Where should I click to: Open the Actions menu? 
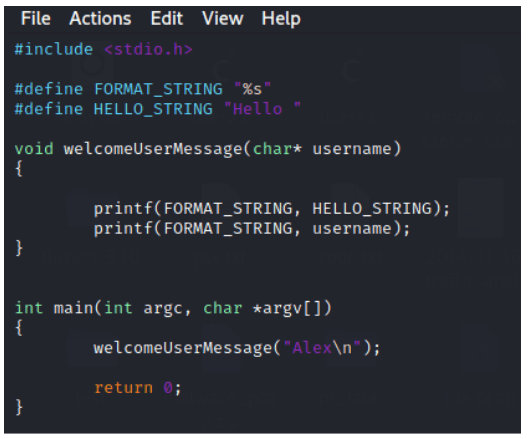coord(100,18)
